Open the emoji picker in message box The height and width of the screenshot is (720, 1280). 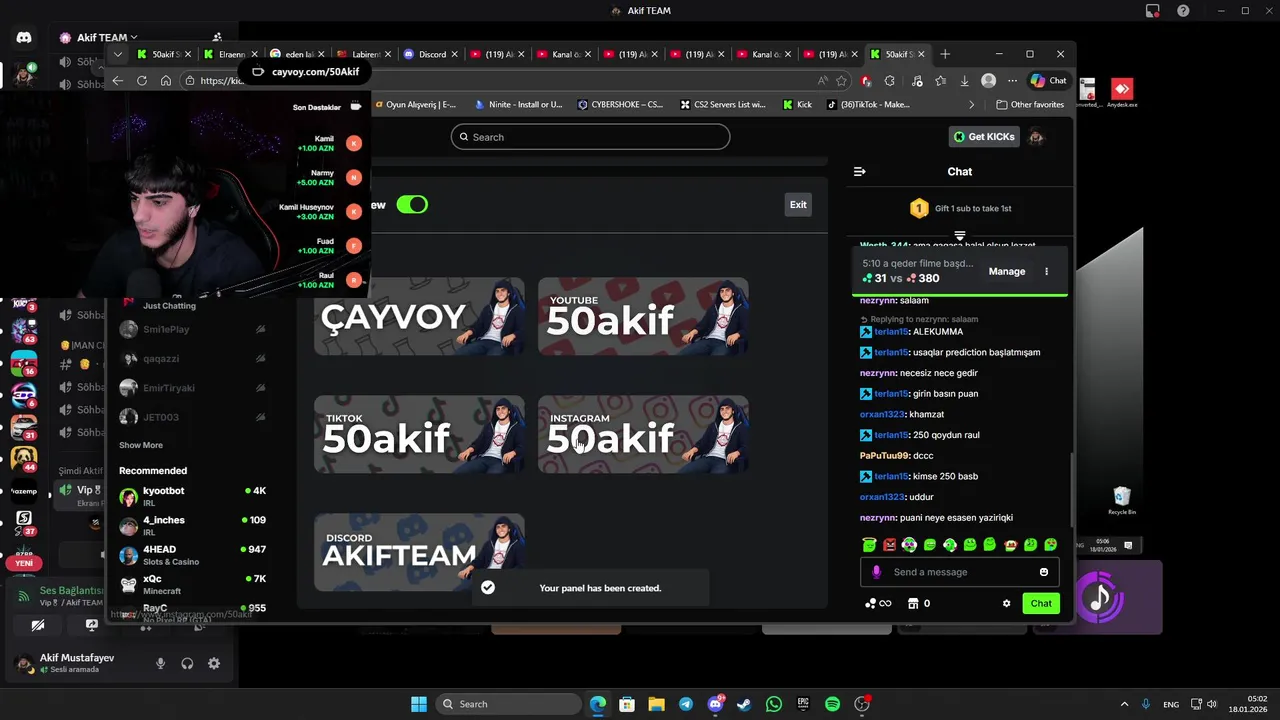(1043, 572)
